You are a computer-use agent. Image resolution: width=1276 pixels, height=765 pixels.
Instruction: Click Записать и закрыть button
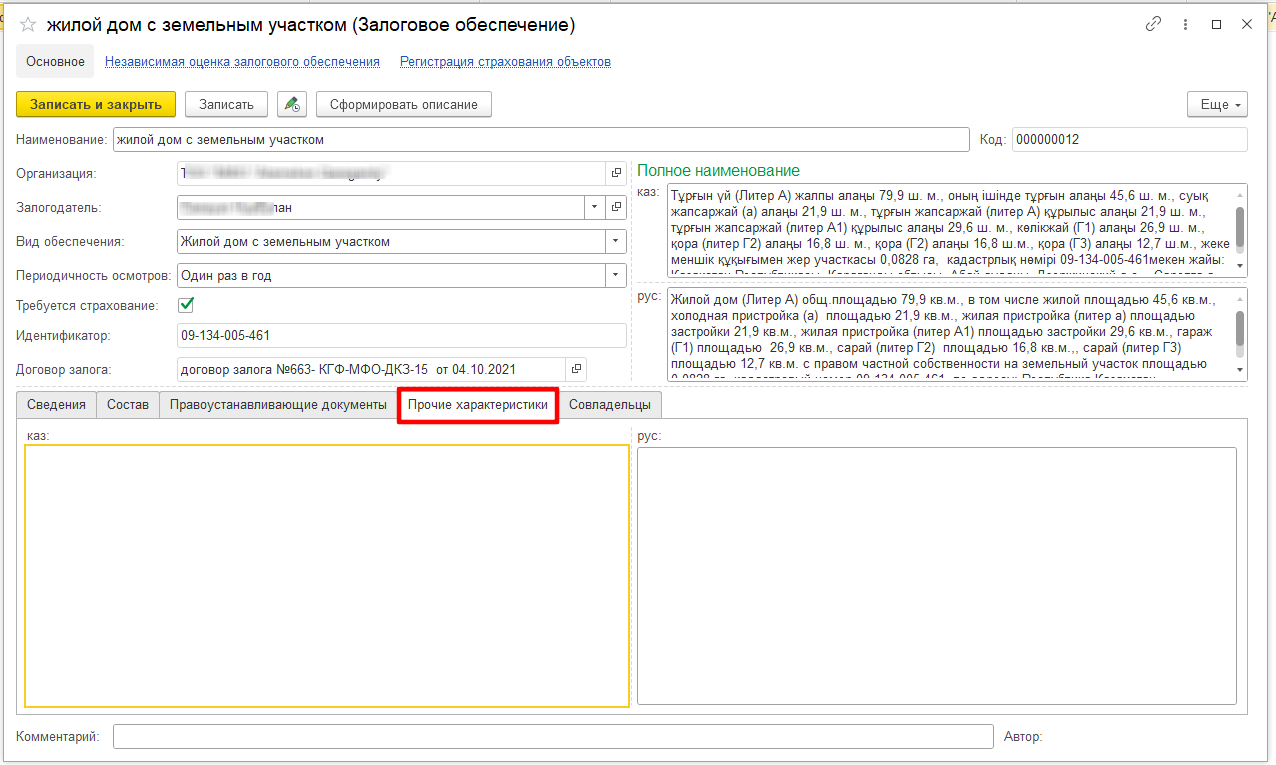96,104
